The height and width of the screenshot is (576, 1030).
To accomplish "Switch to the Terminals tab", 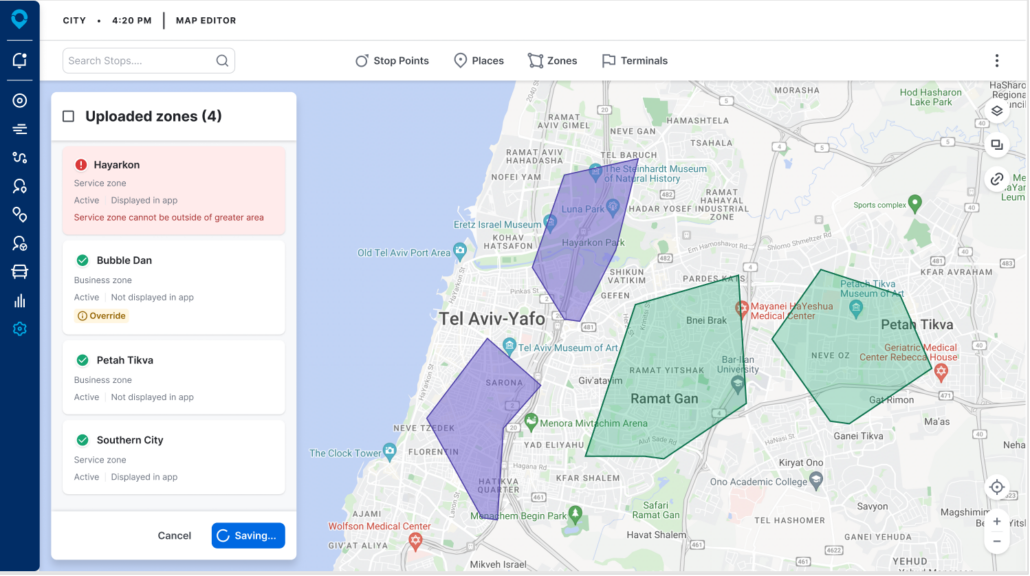I will pos(635,60).
